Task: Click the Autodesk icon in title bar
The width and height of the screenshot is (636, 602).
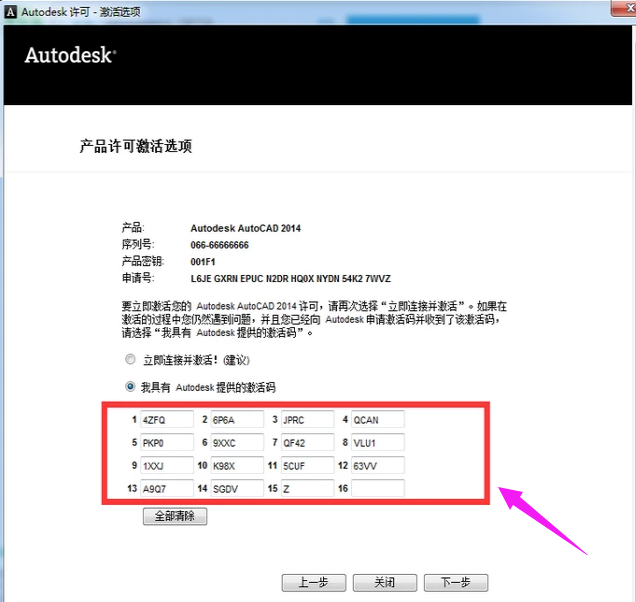Action: tap(12, 11)
